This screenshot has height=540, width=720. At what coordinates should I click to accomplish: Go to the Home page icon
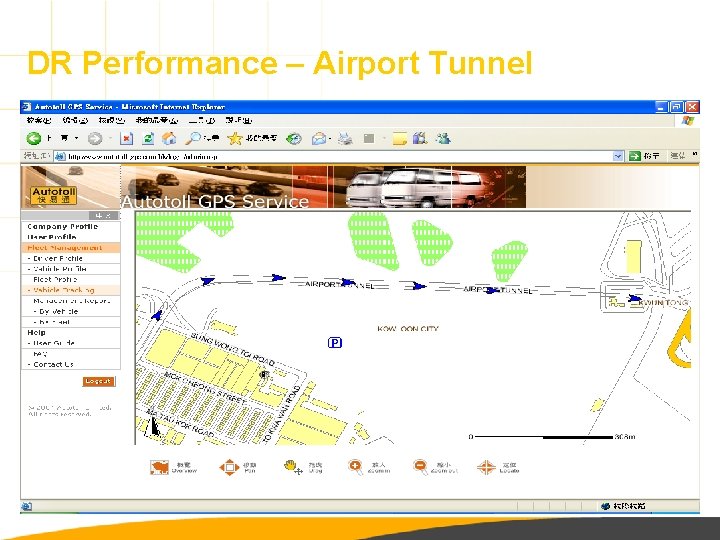click(169, 138)
